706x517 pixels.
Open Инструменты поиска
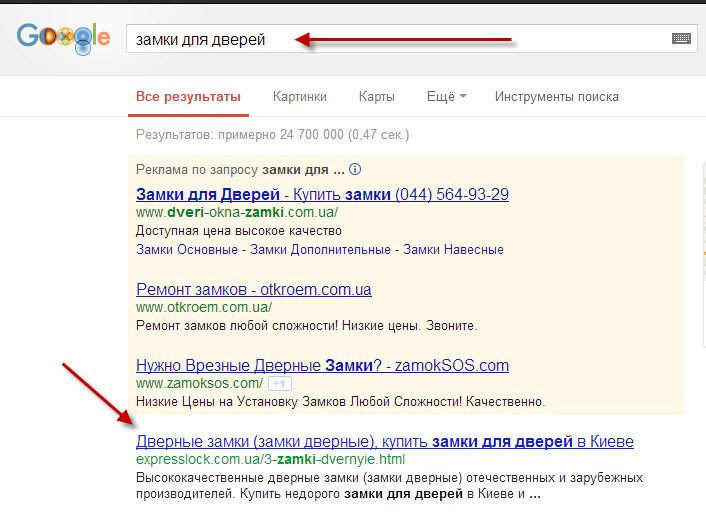557,96
